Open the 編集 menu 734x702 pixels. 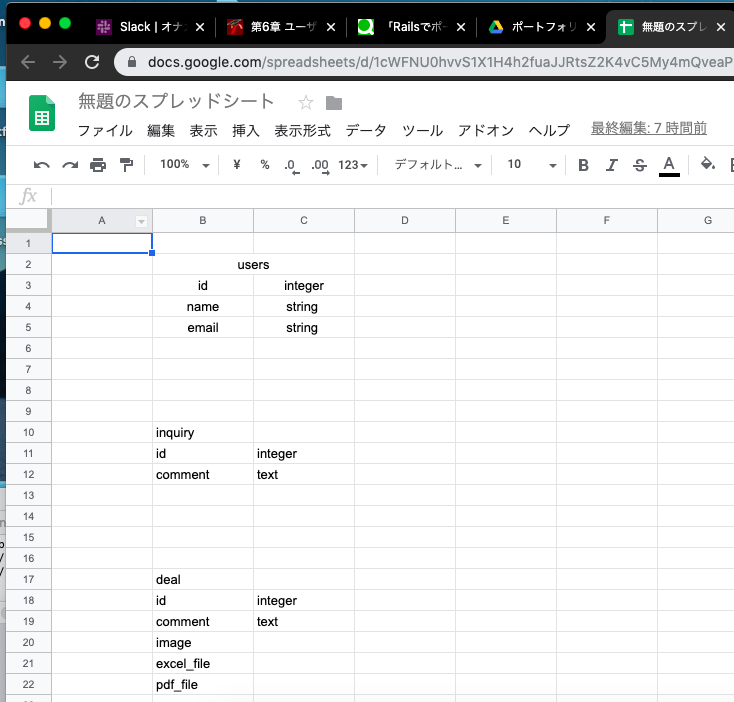tap(161, 130)
